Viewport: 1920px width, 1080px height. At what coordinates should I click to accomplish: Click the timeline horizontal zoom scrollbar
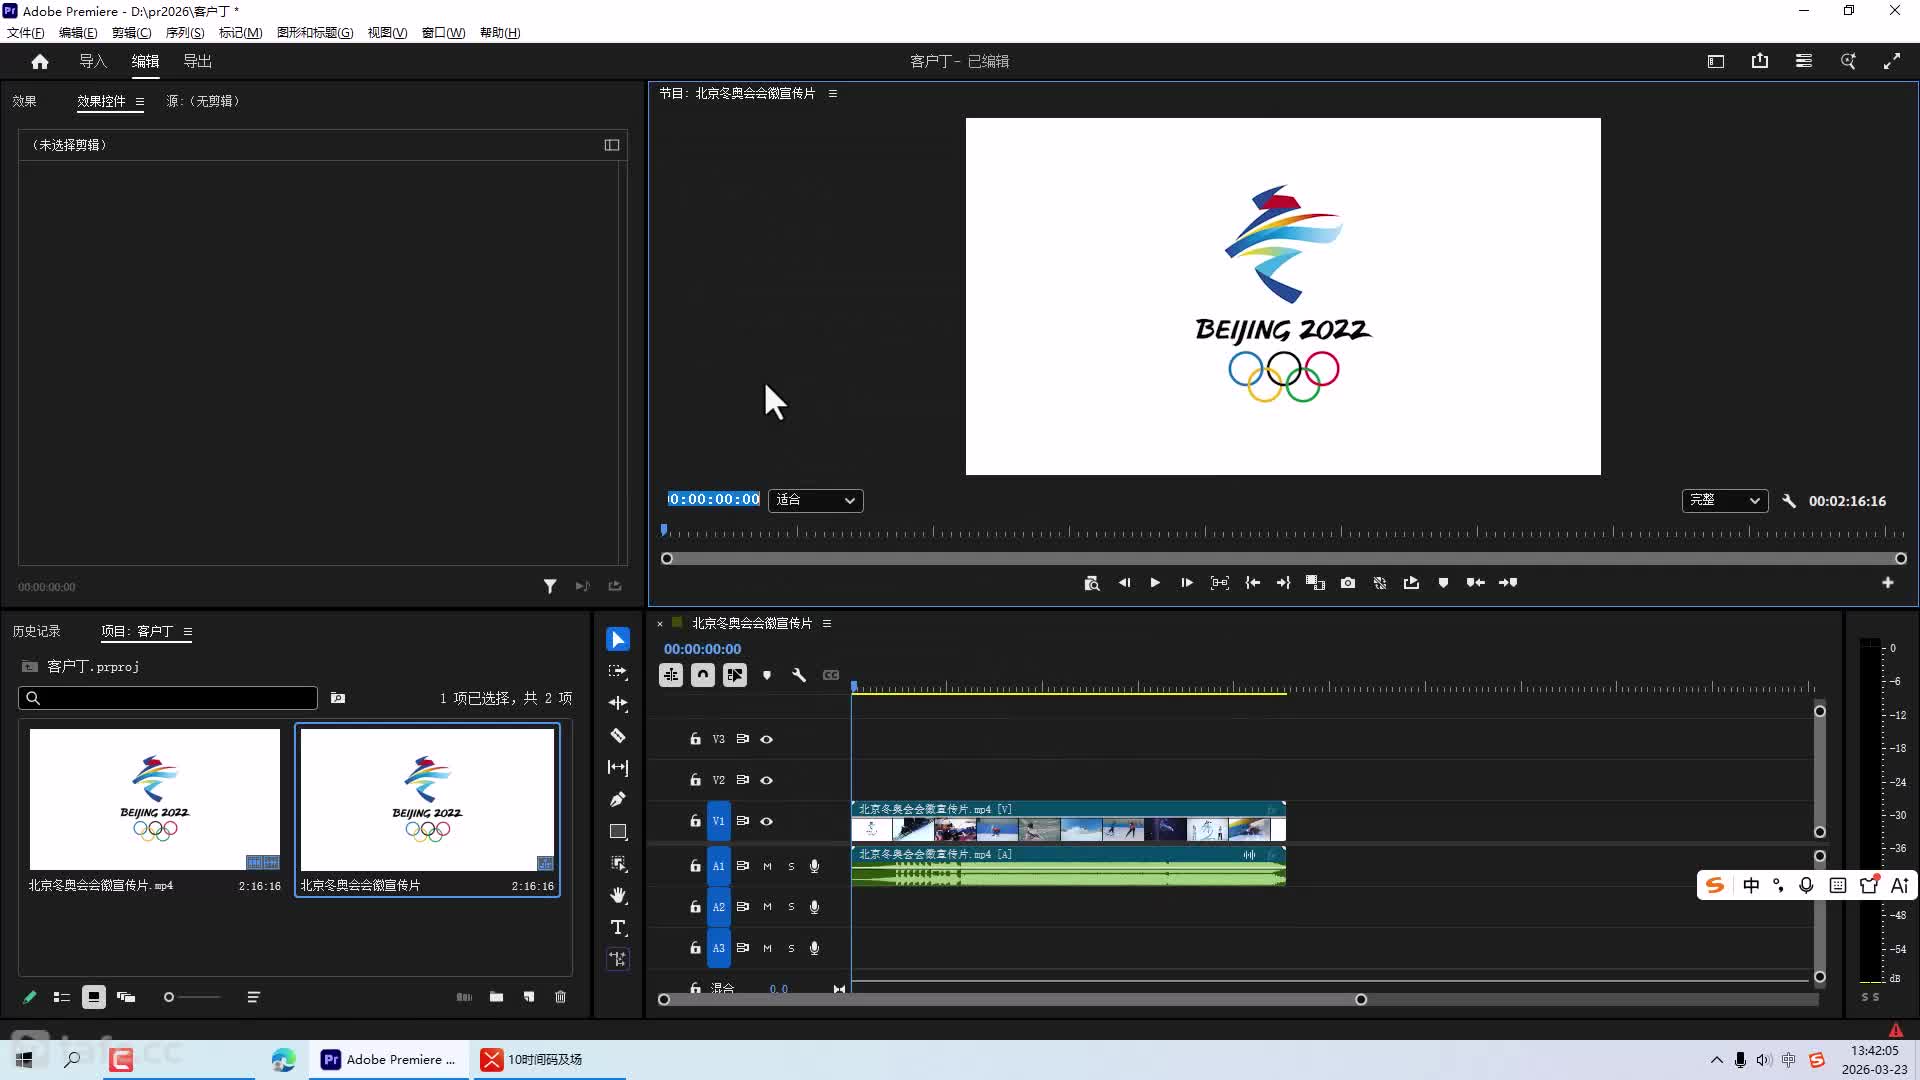tap(1012, 1000)
